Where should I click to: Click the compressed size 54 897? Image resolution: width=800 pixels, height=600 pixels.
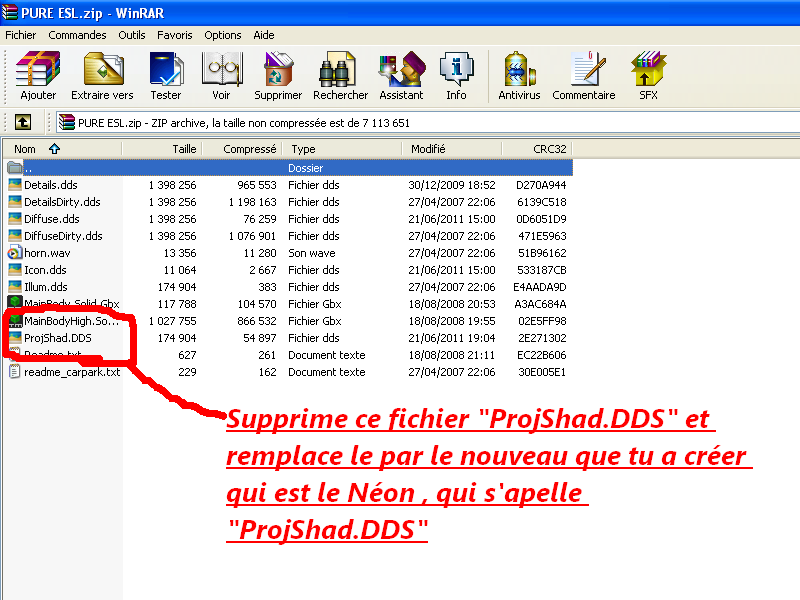pyautogui.click(x=260, y=338)
